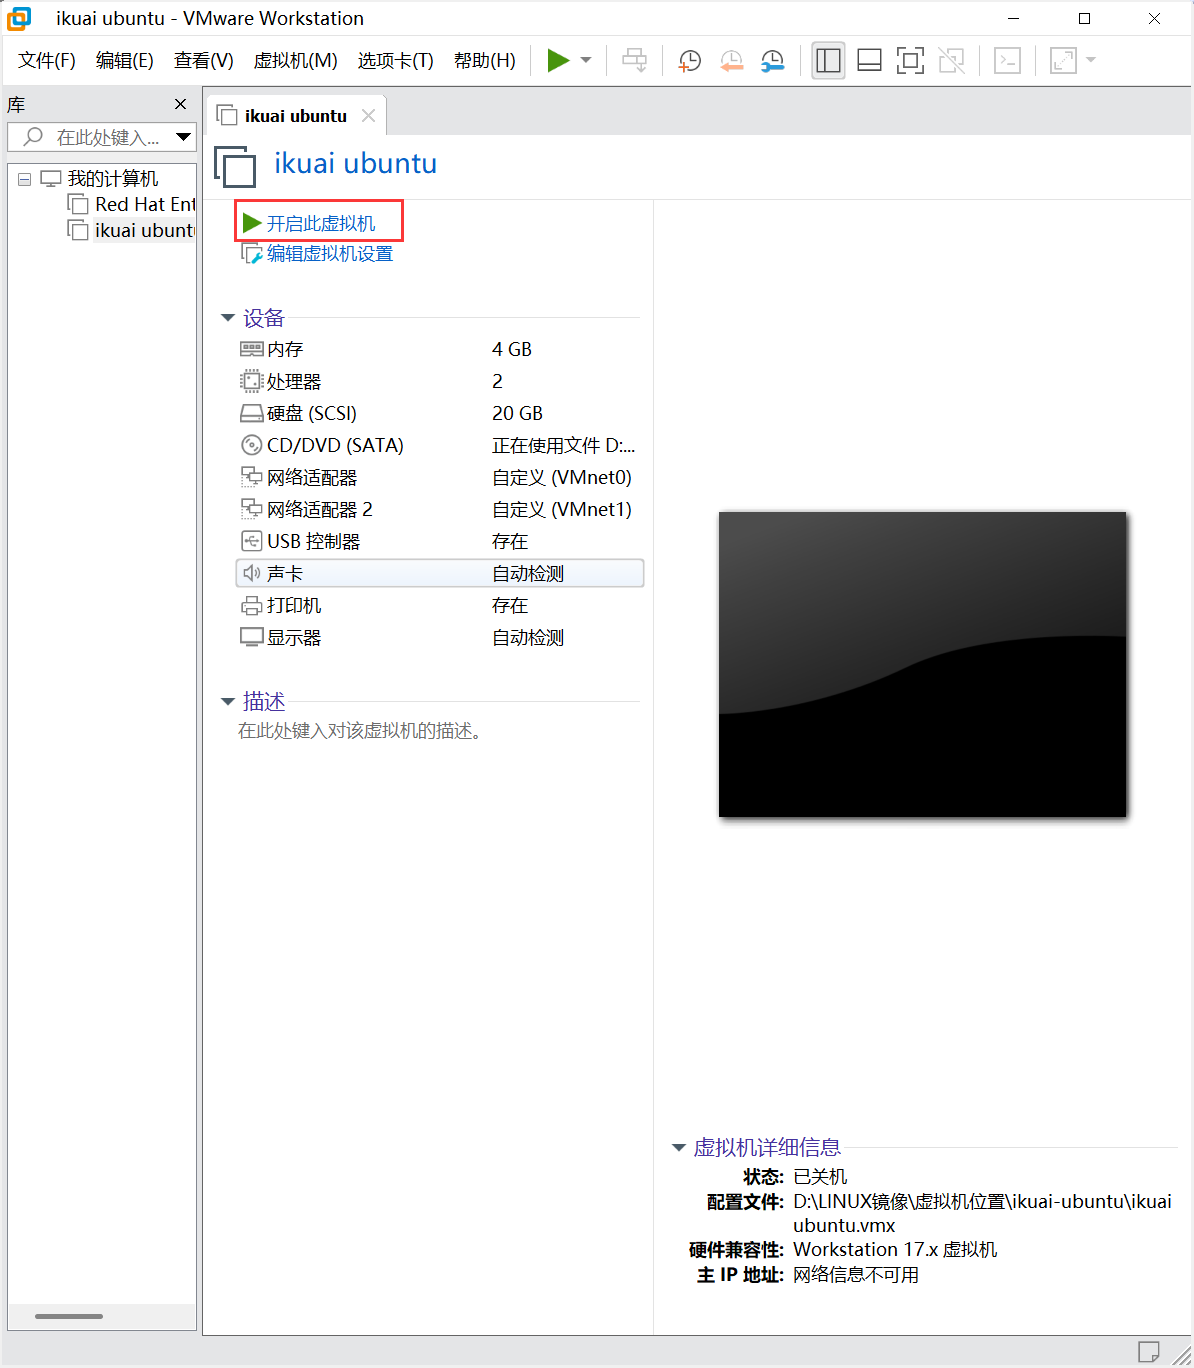Click the VM black screen preview thumbnail

tap(922, 664)
